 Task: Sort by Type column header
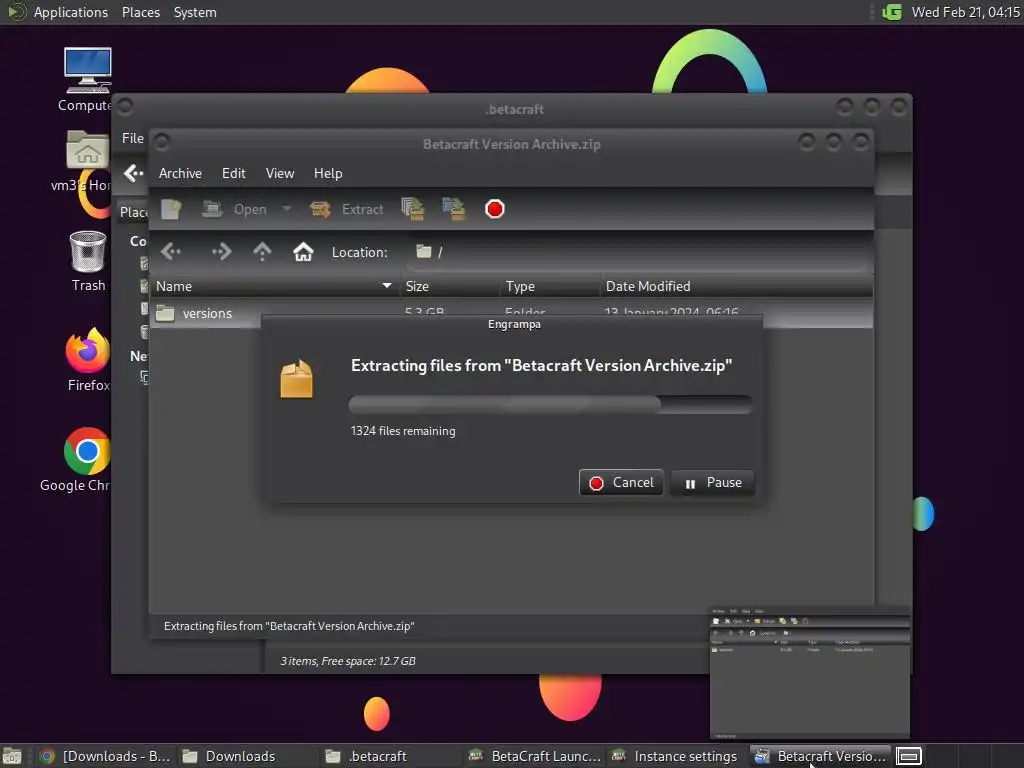pyautogui.click(x=550, y=286)
